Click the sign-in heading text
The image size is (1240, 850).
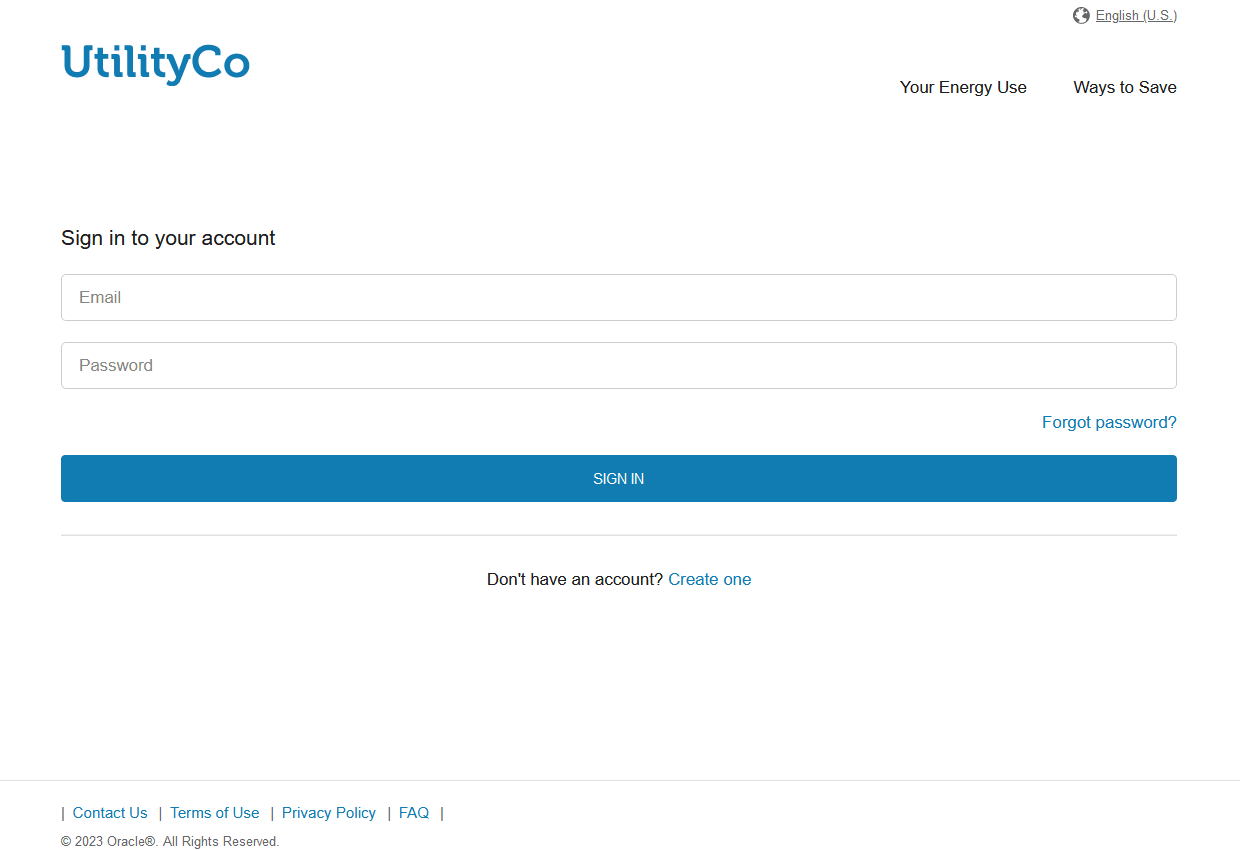click(167, 238)
